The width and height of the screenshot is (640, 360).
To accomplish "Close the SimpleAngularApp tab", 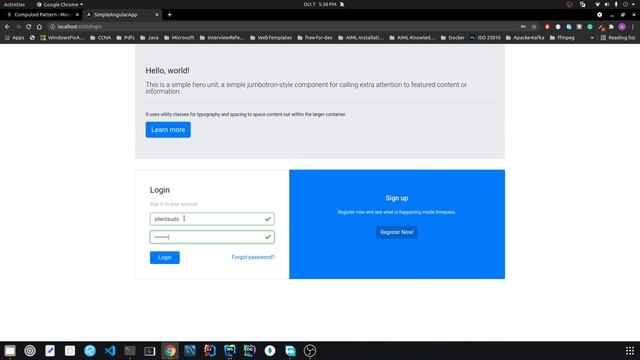I will pos(157,15).
